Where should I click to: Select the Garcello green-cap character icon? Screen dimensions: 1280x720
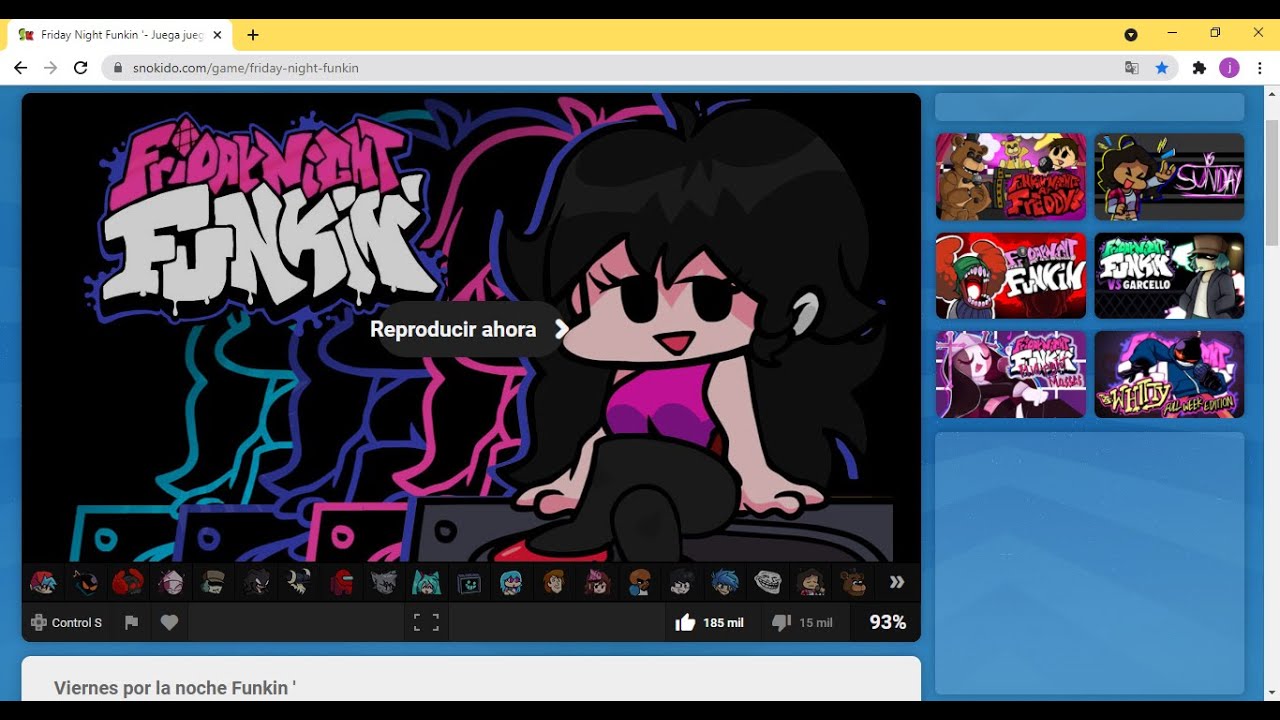point(212,582)
